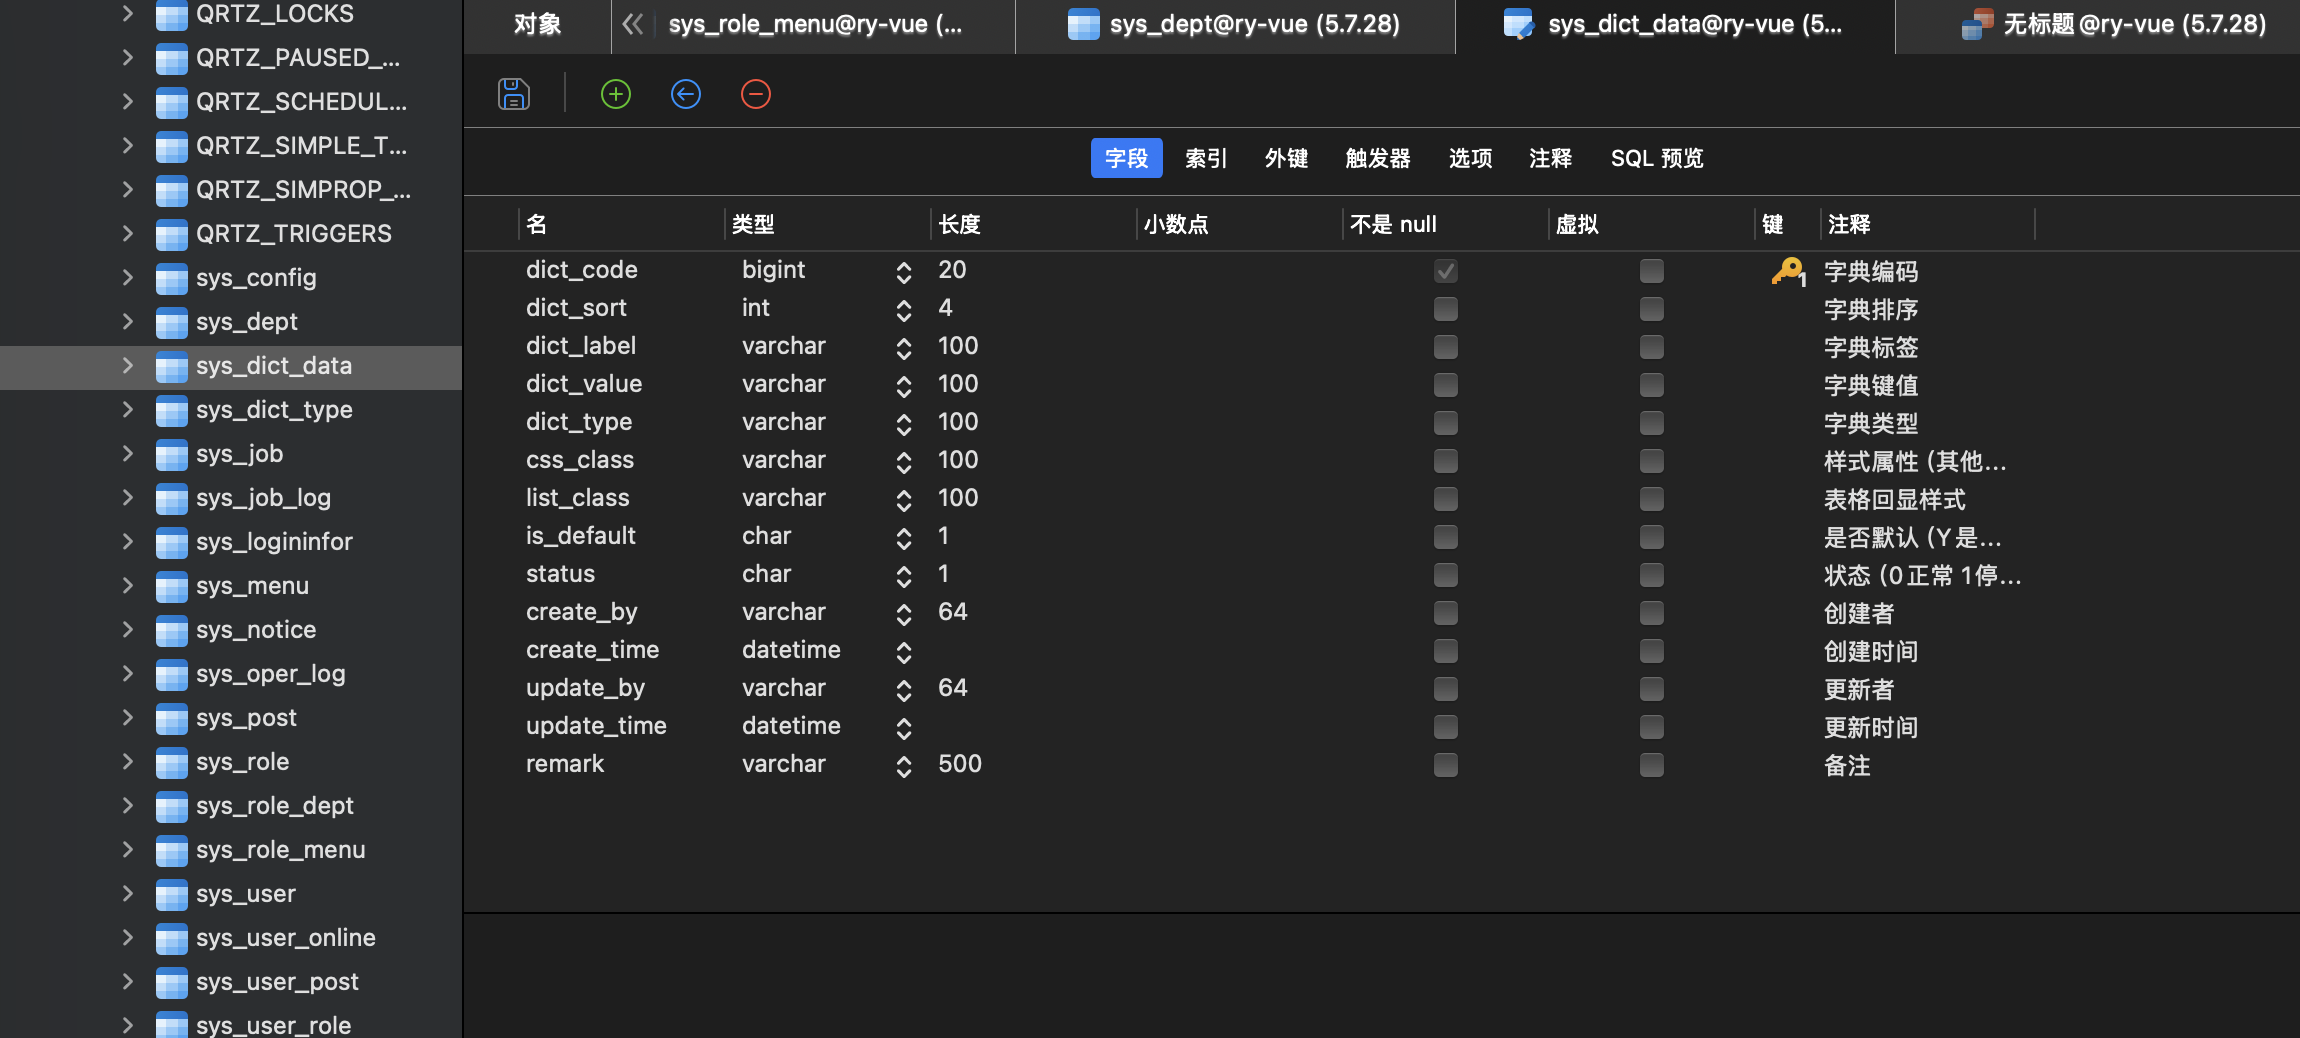The width and height of the screenshot is (2300, 1038).
Task: Expand QRTZ_TRIGGERS tree node
Action: pos(128,234)
